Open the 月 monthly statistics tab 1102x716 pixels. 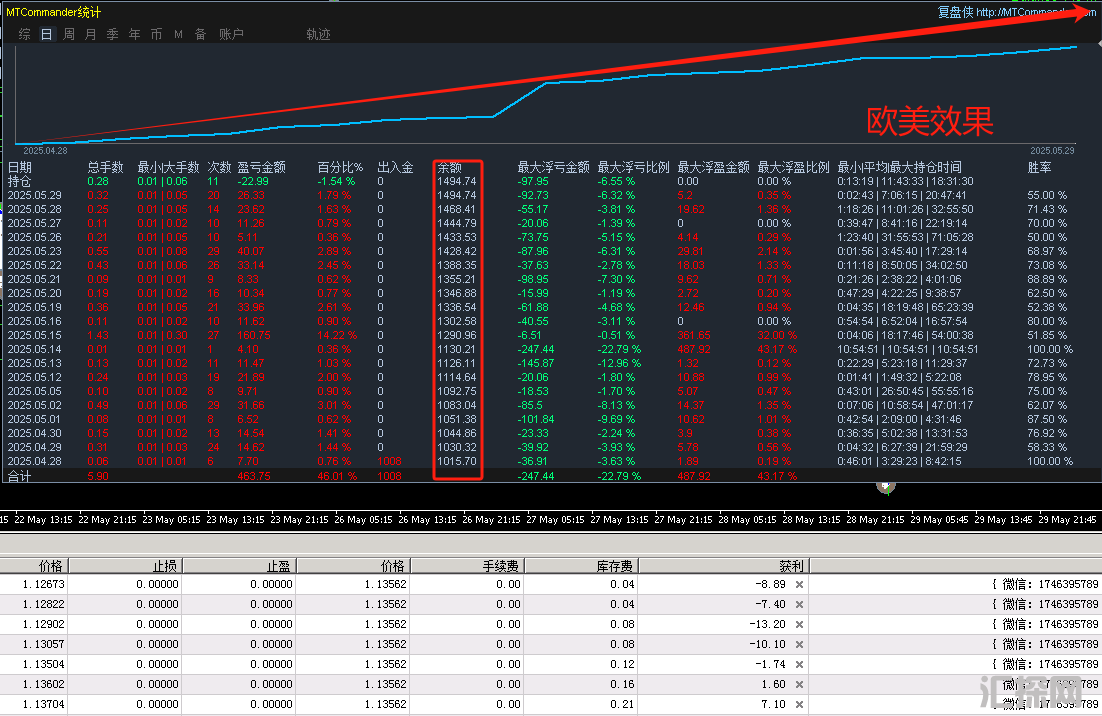[91, 34]
